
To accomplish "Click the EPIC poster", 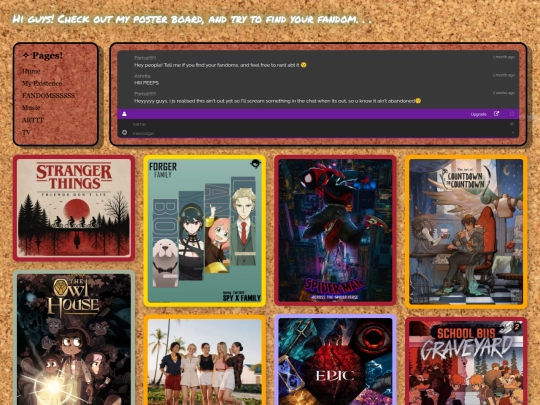I will tap(335, 360).
